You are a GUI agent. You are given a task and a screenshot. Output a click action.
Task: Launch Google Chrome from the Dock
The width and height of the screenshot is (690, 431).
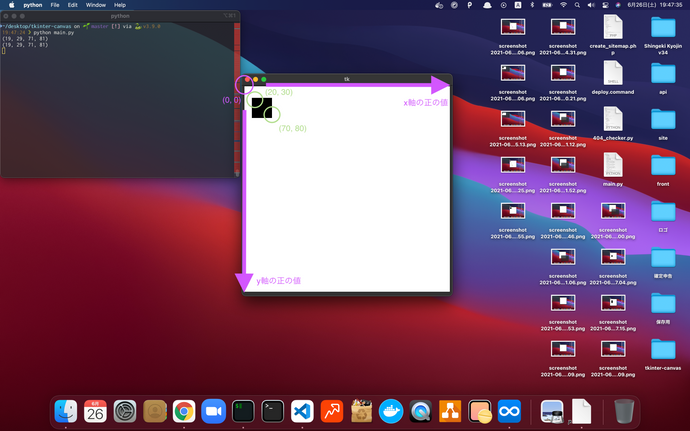184,411
